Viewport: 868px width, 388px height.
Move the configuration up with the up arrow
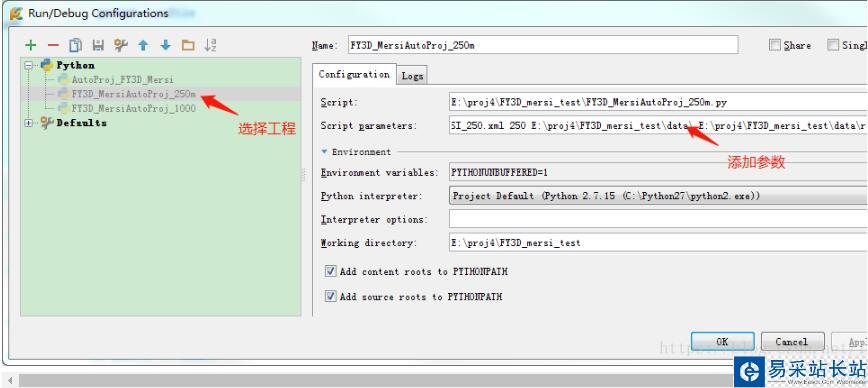coord(143,45)
